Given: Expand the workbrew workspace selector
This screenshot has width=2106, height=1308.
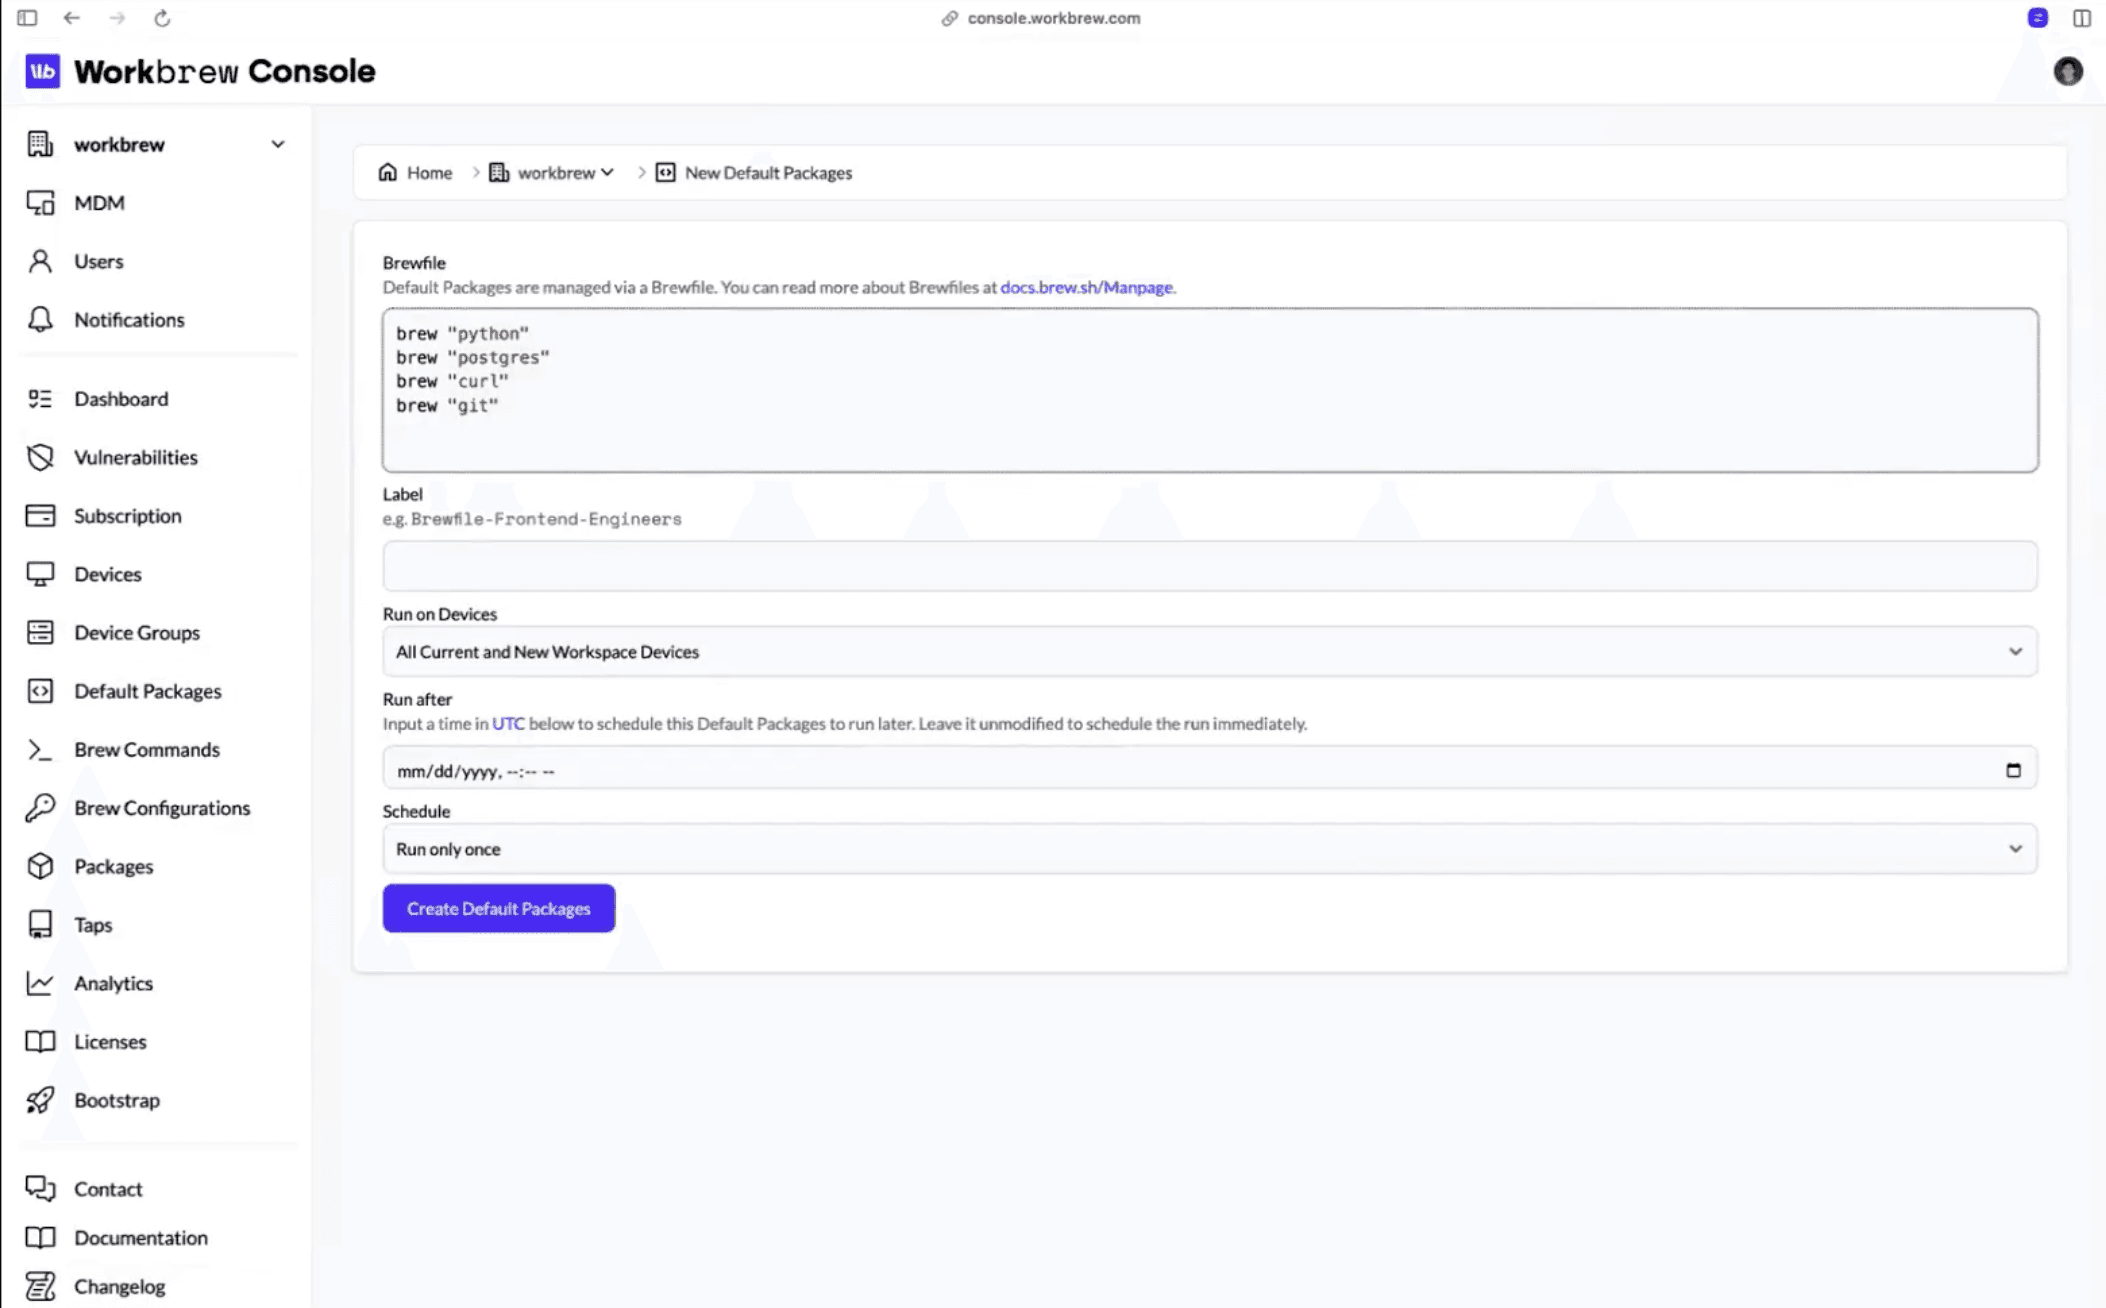Looking at the screenshot, I should click(277, 143).
